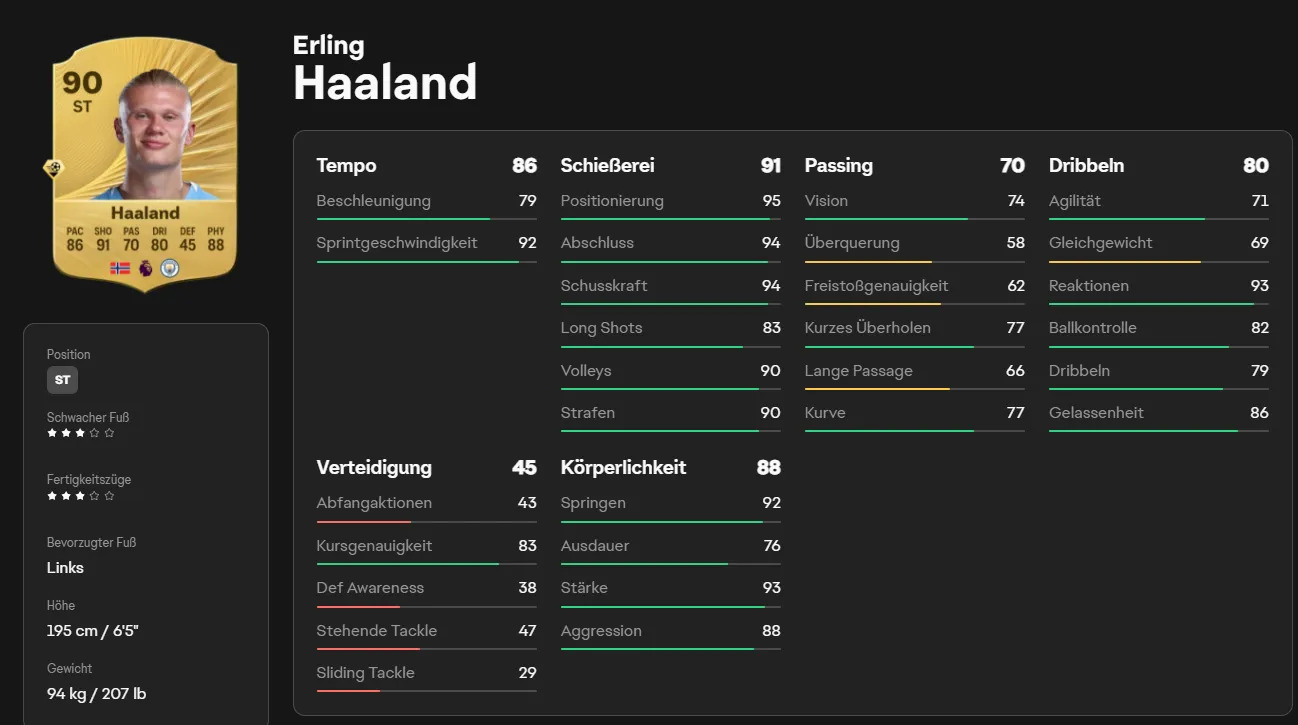Click the Bevorzugter Fuß value Links
The height and width of the screenshot is (725, 1298).
click(x=65, y=567)
